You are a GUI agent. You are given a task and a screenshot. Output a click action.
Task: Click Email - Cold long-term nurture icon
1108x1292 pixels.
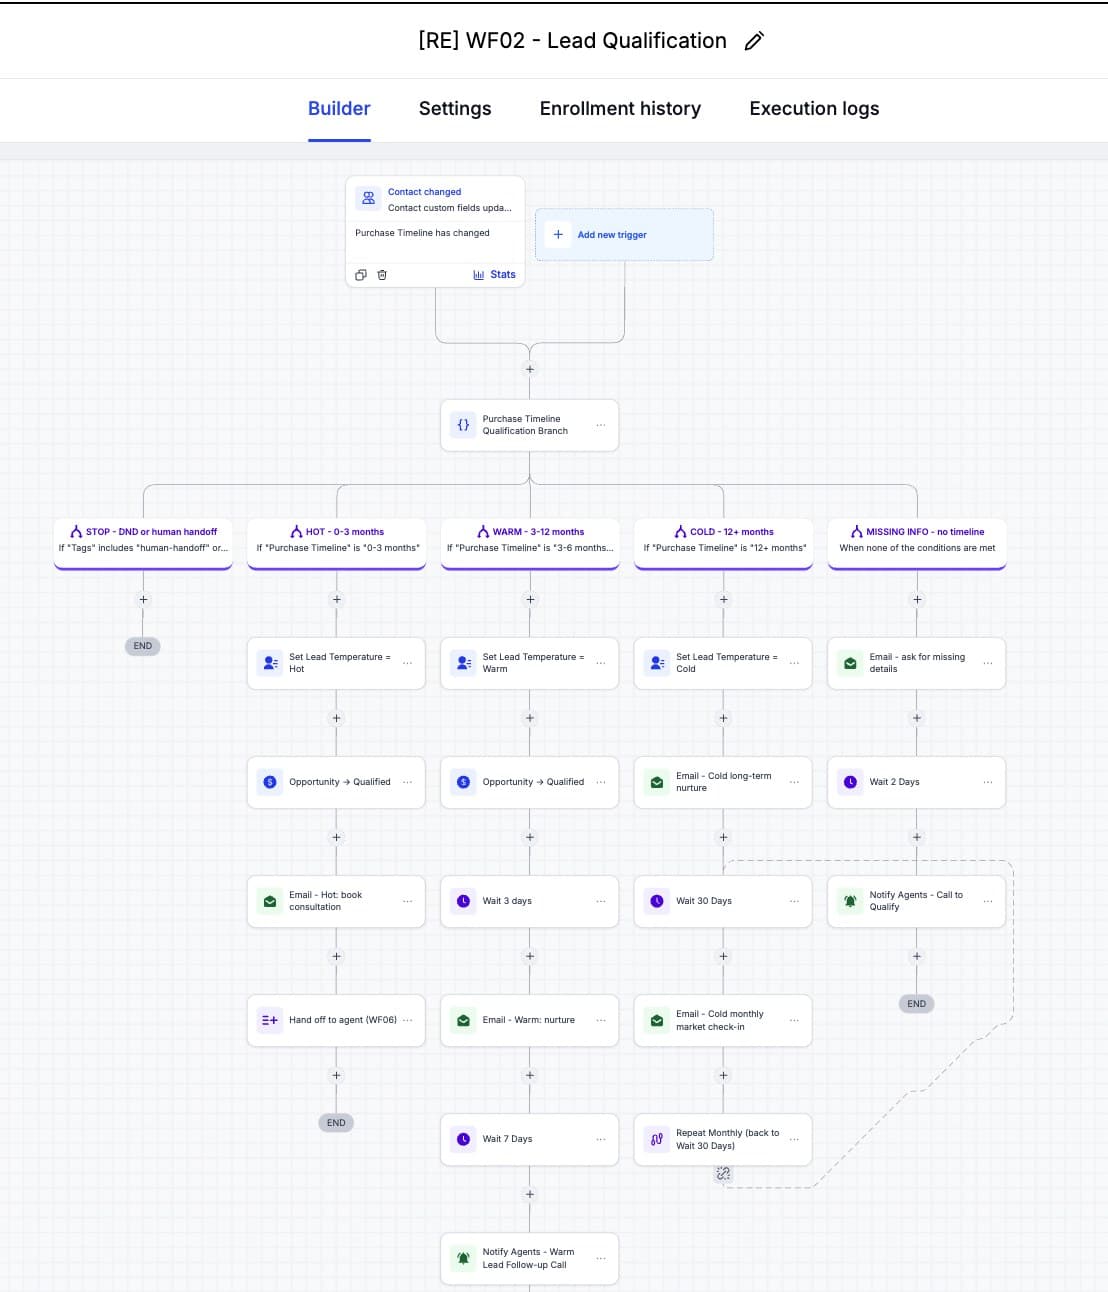(657, 782)
